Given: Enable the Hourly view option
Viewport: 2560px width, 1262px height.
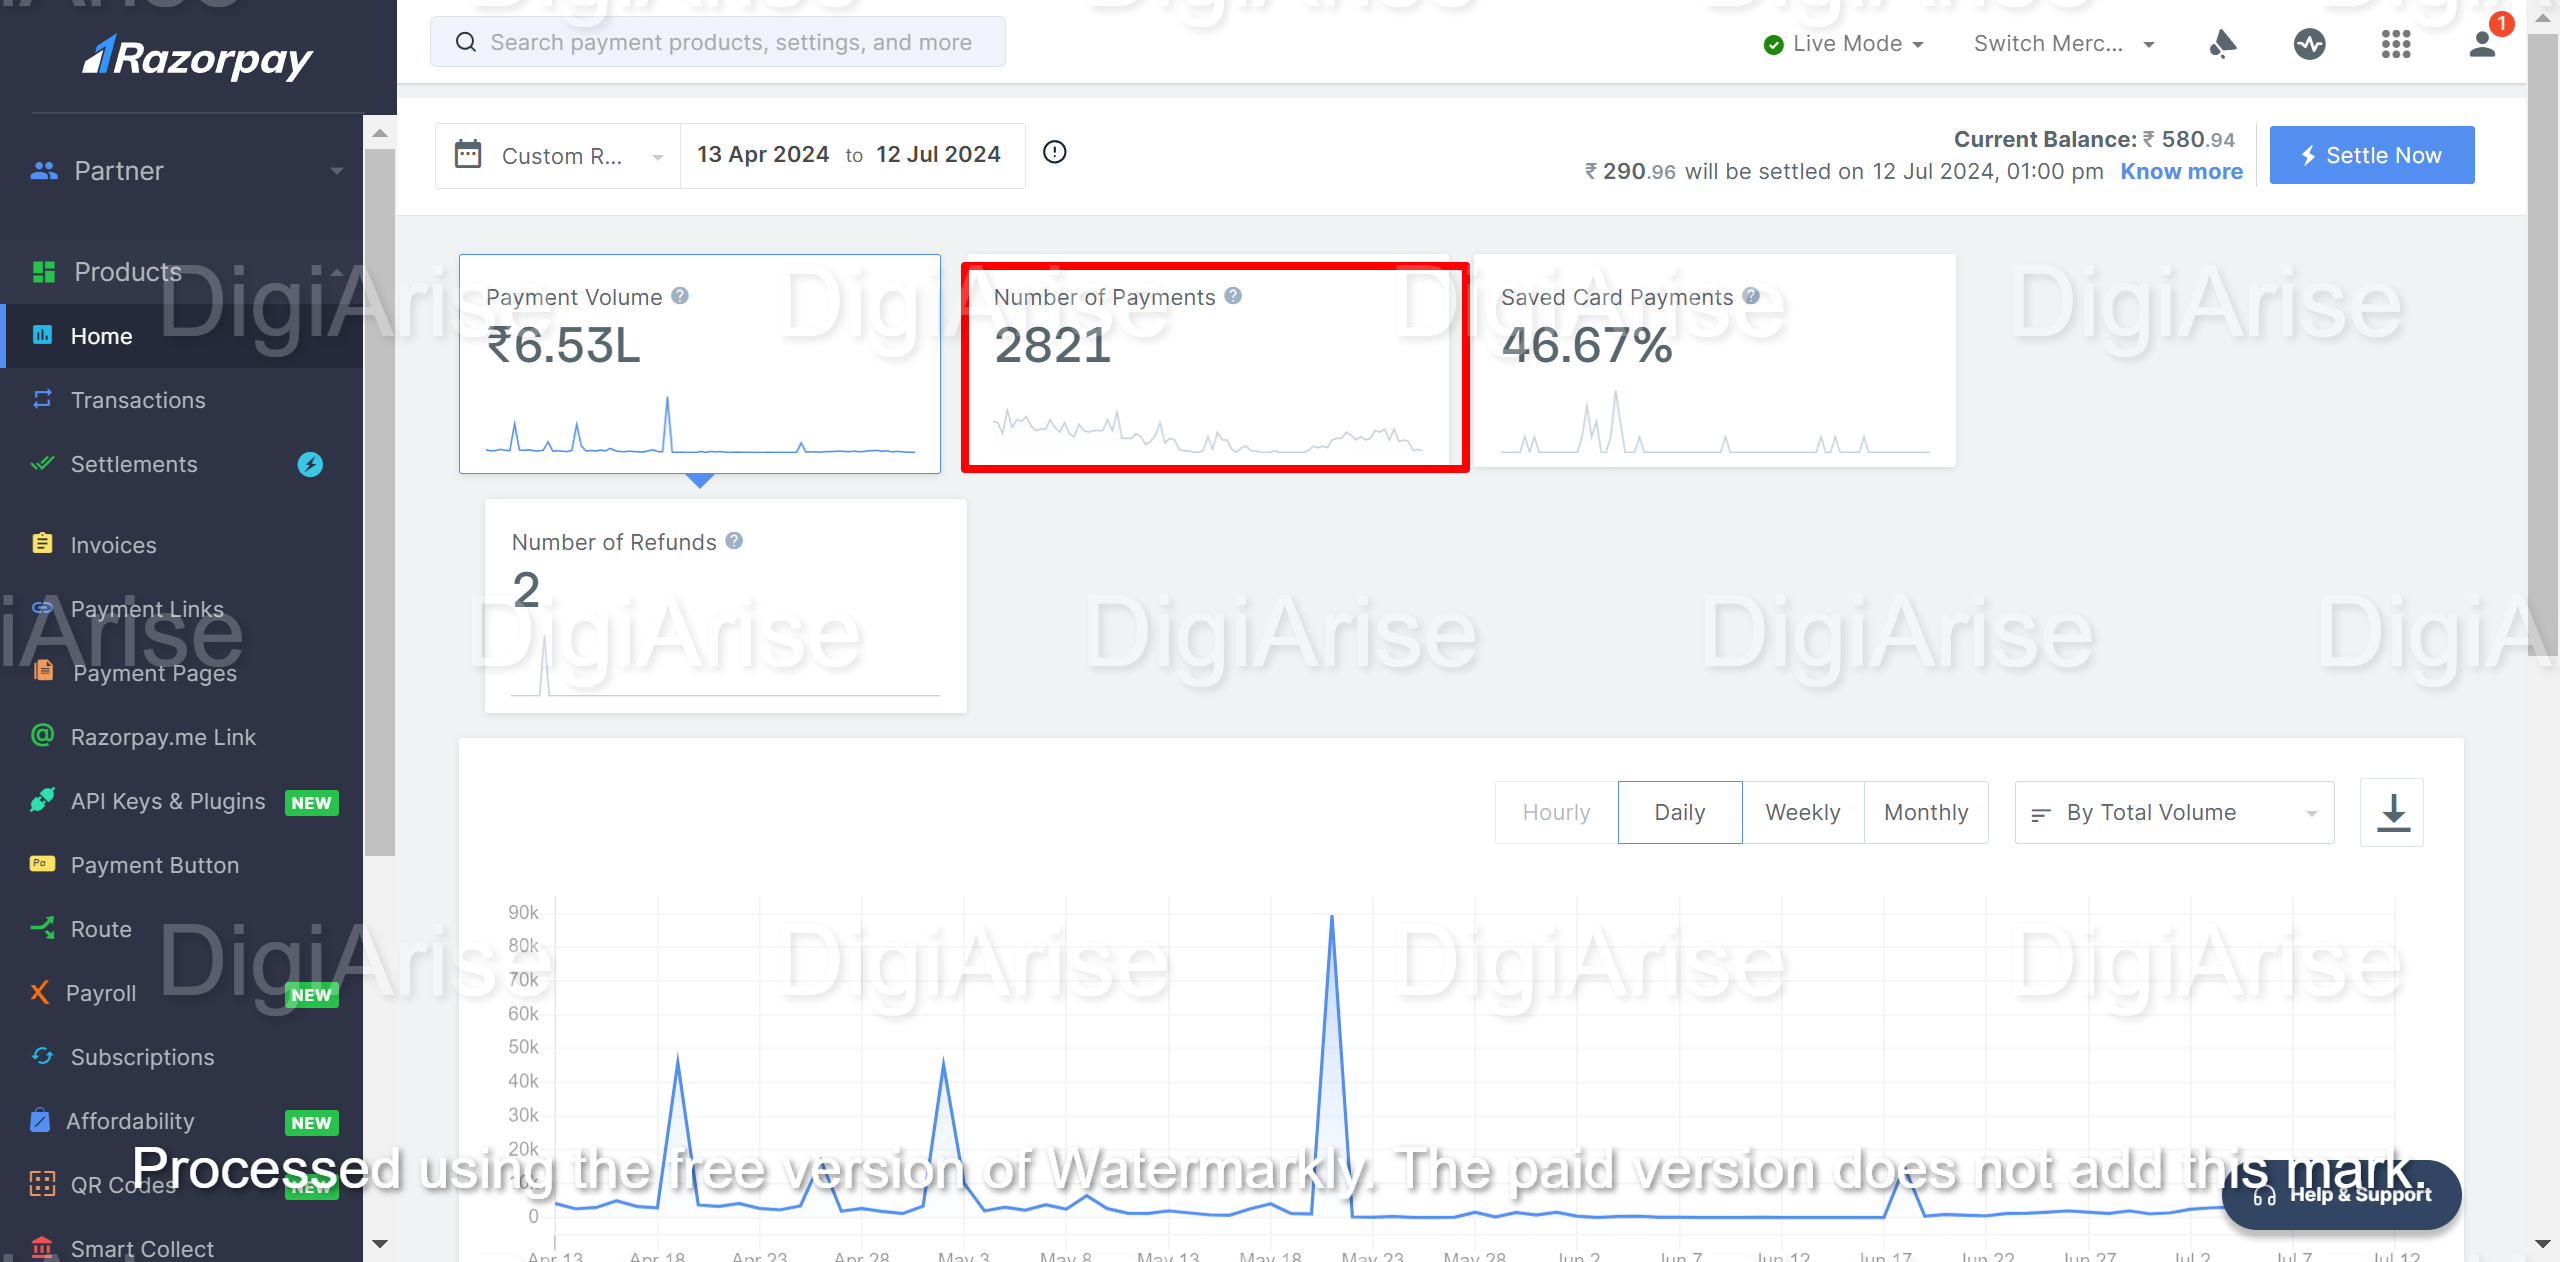Looking at the screenshot, I should tap(1555, 812).
